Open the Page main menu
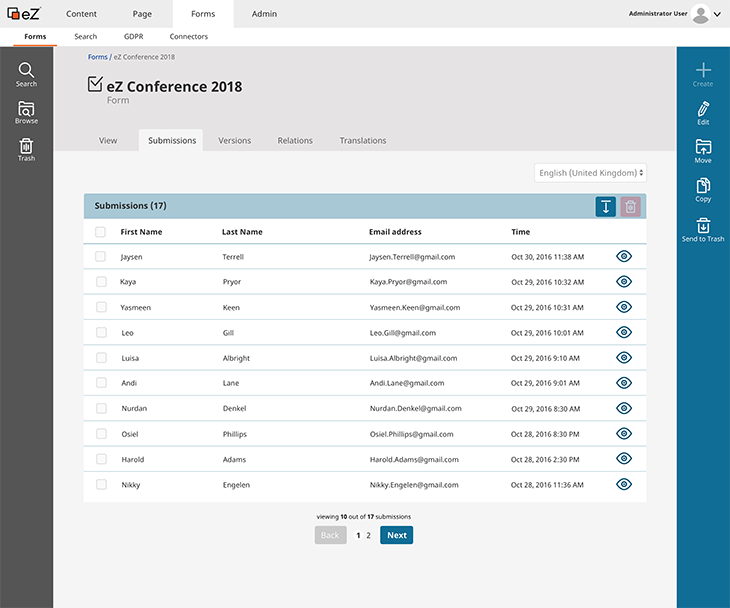Screen dimensions: 730x608 click(x=142, y=14)
